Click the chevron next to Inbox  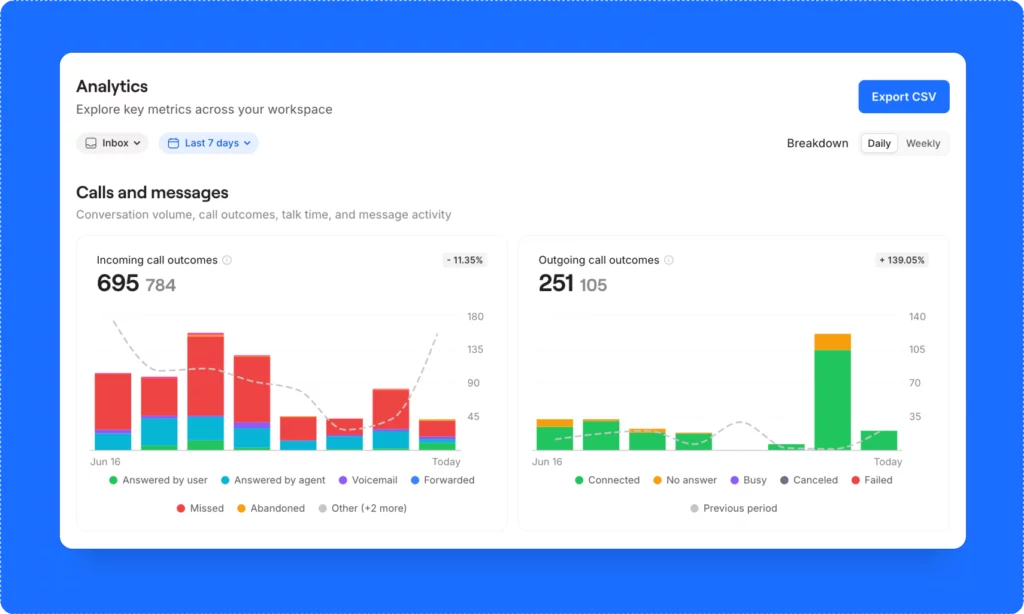(x=136, y=143)
